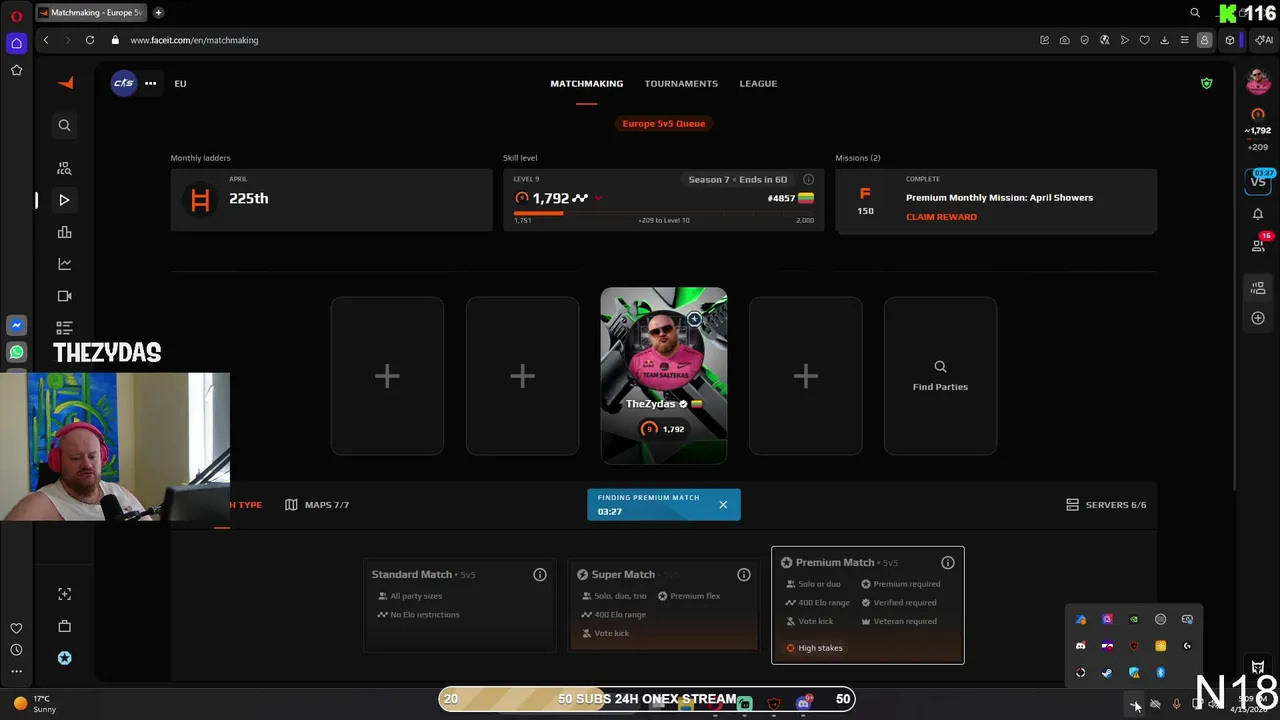Reload the page in Opera toolbar

coord(90,40)
